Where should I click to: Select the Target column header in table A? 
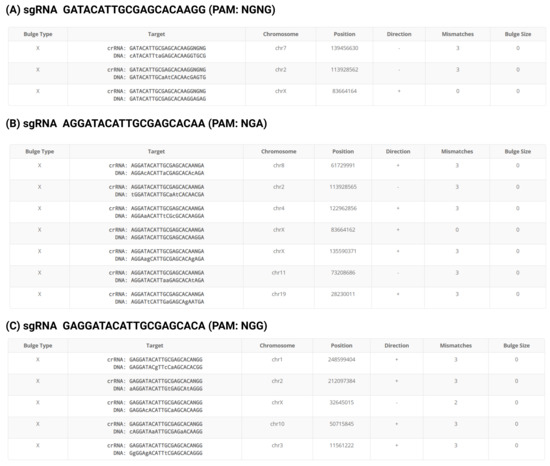(x=156, y=34)
